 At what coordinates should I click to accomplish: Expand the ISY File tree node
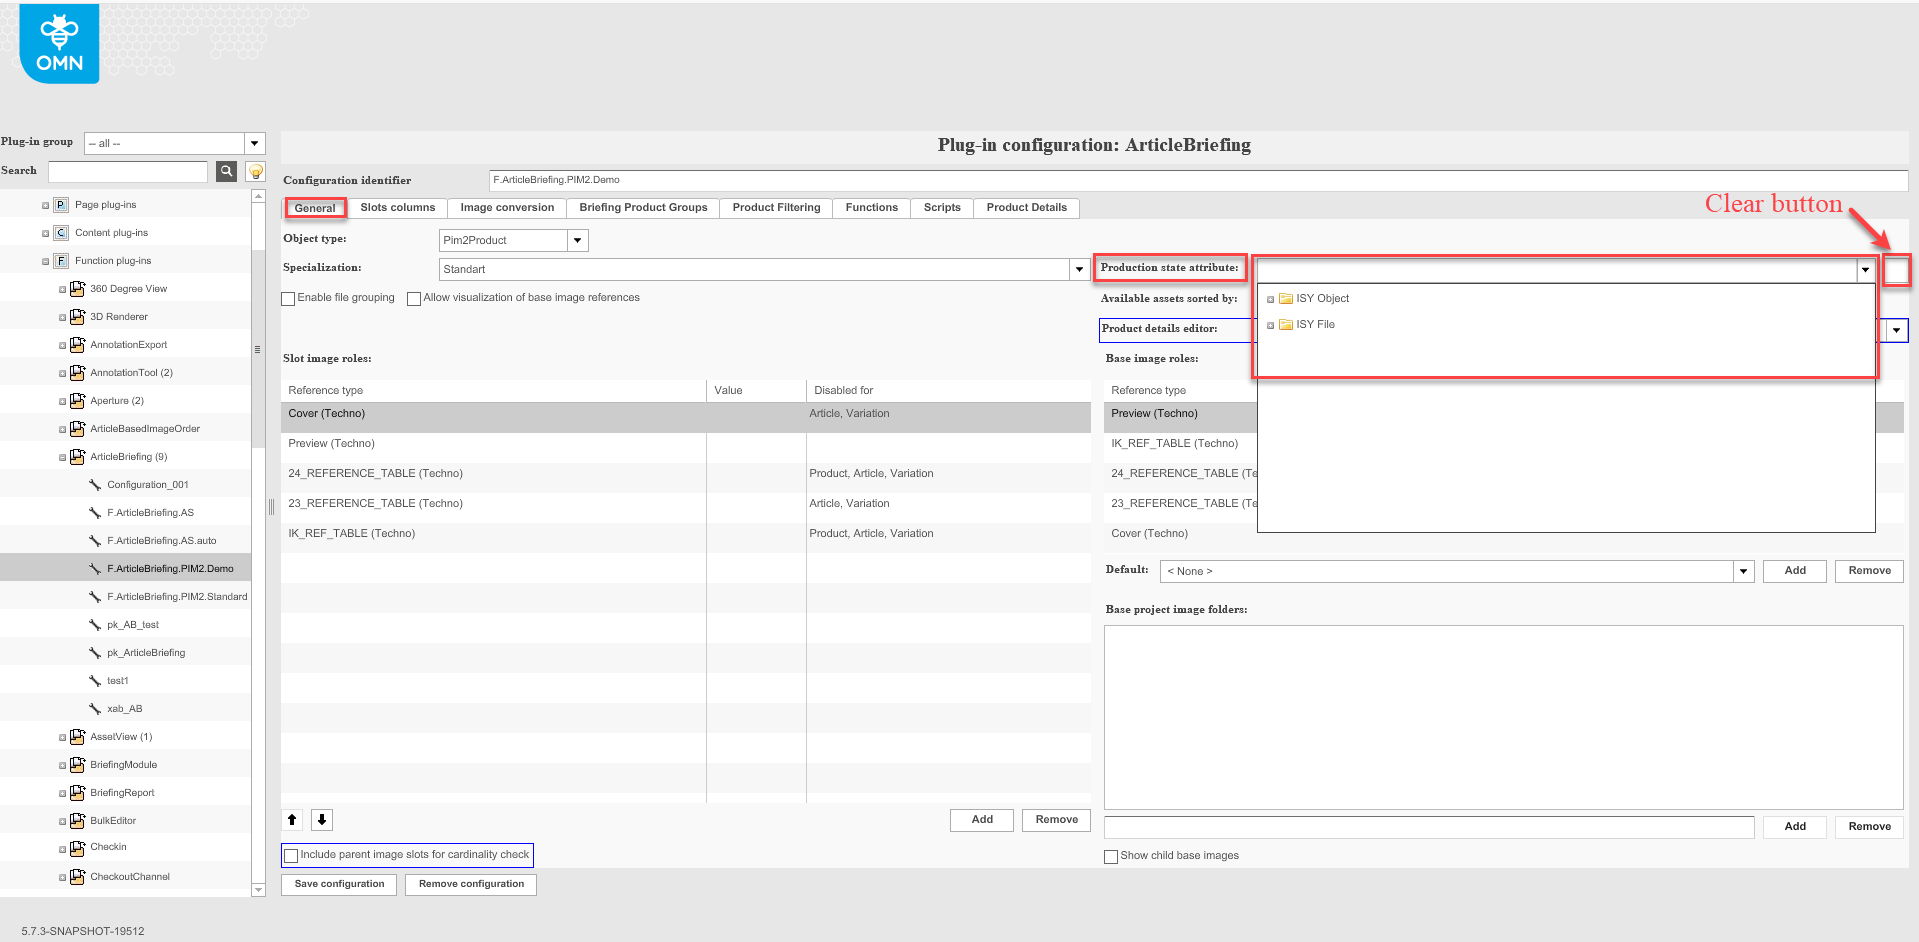[1270, 324]
